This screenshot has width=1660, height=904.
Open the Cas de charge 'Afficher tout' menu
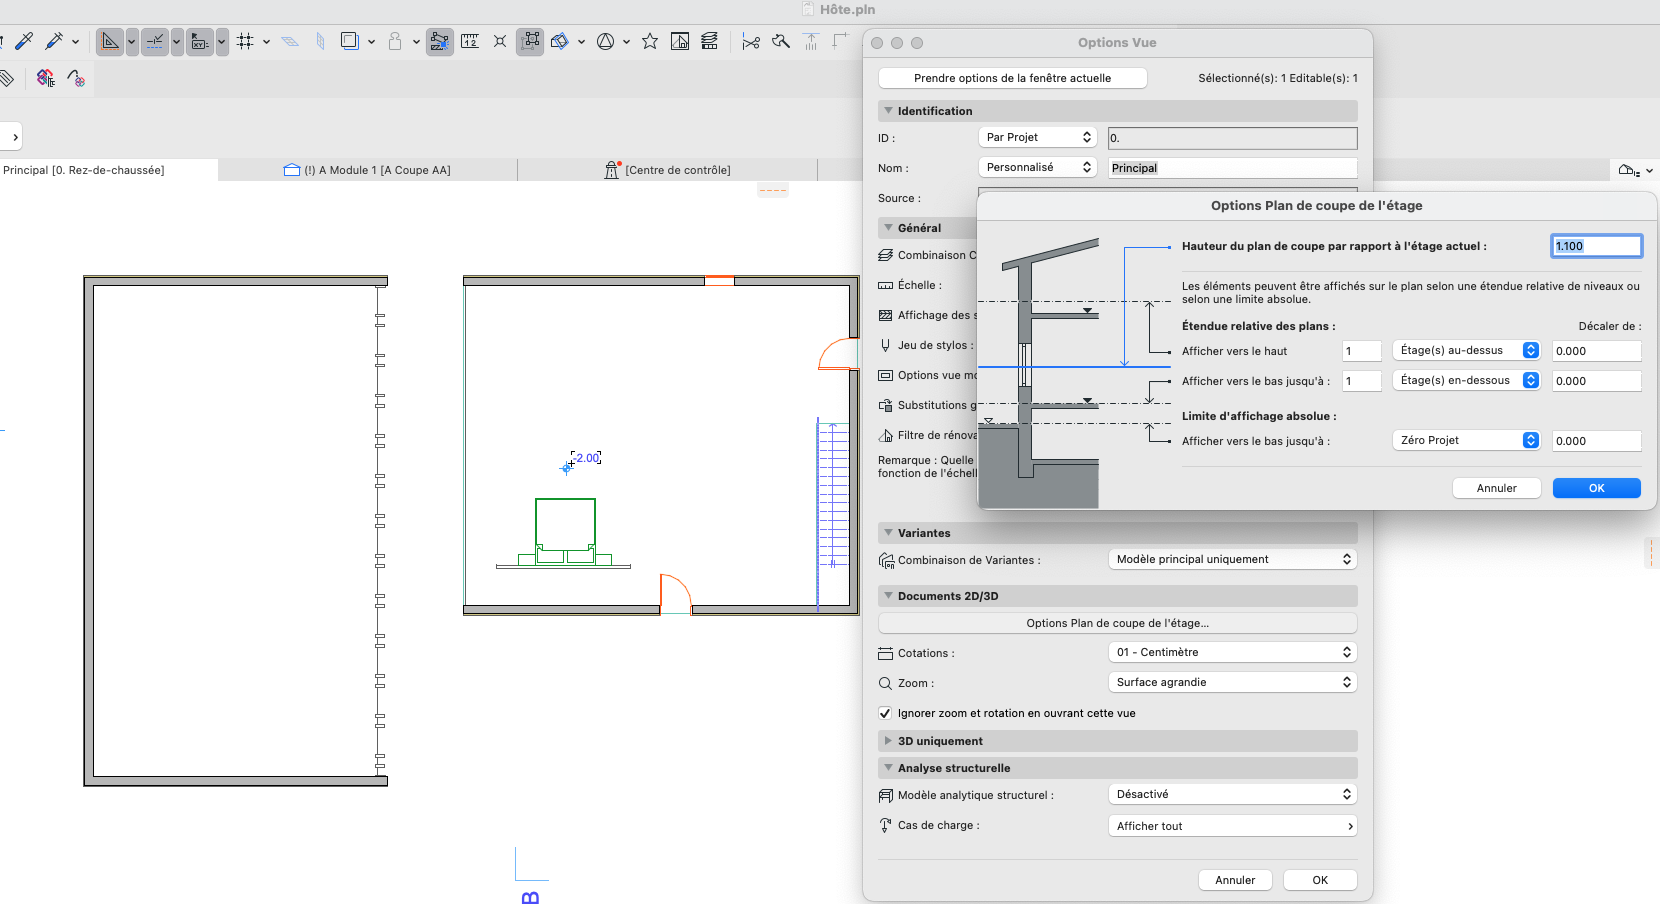point(1232,826)
